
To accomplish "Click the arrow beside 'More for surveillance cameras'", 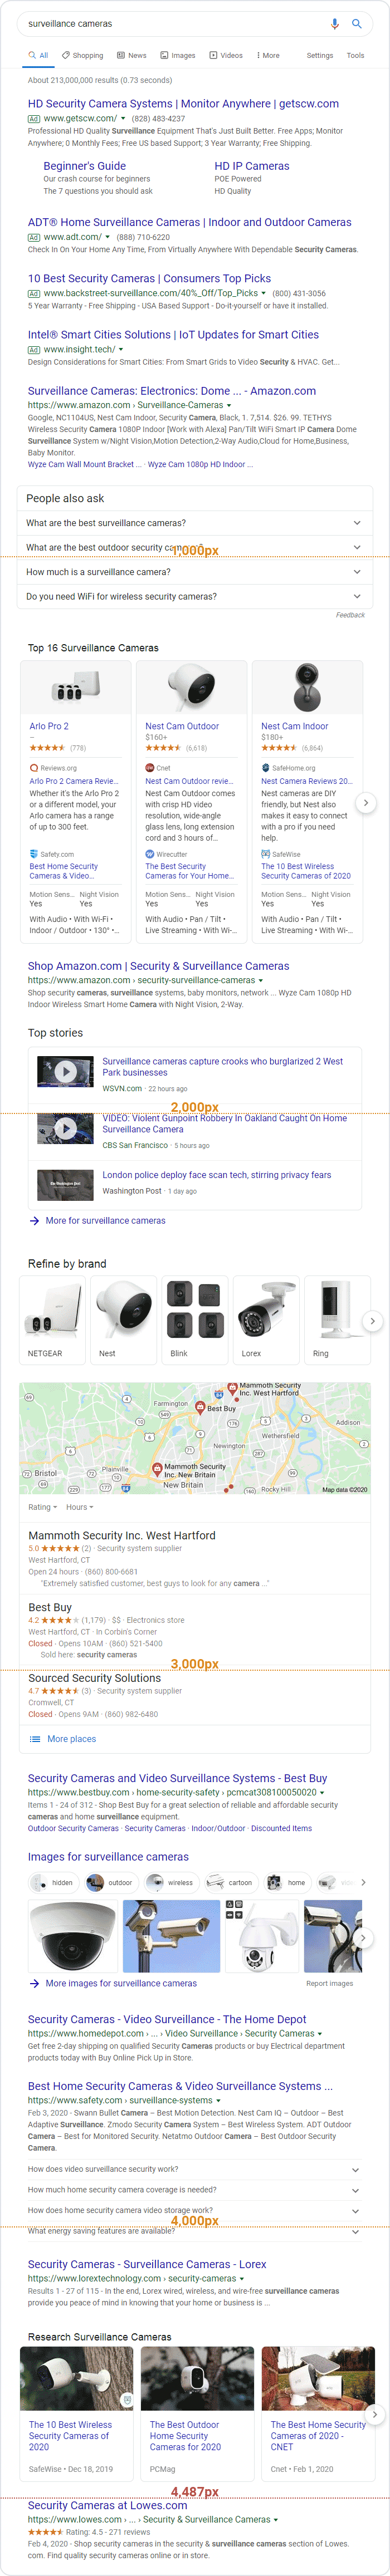I will pos(35,1221).
